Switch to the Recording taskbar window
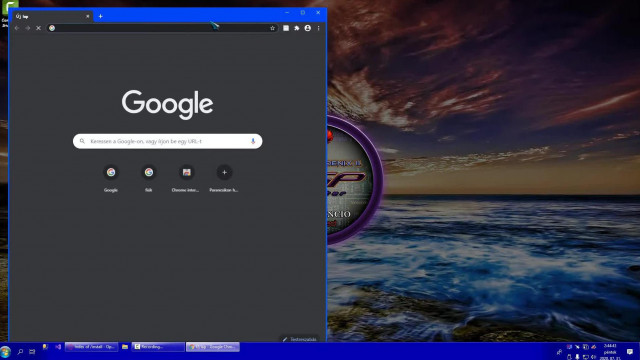This screenshot has height=360, width=640. point(158,347)
